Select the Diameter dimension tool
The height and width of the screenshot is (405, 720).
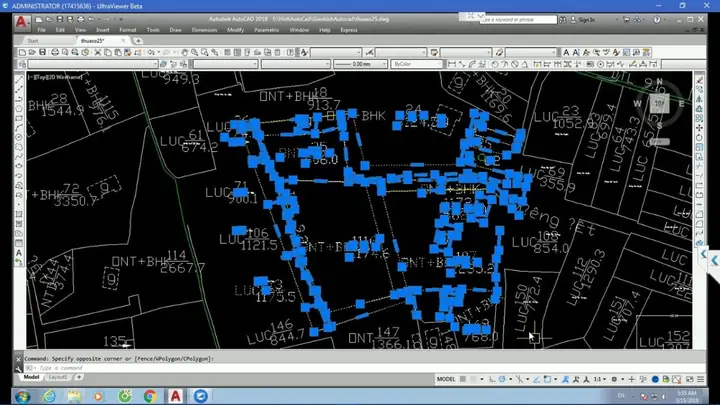515,64
